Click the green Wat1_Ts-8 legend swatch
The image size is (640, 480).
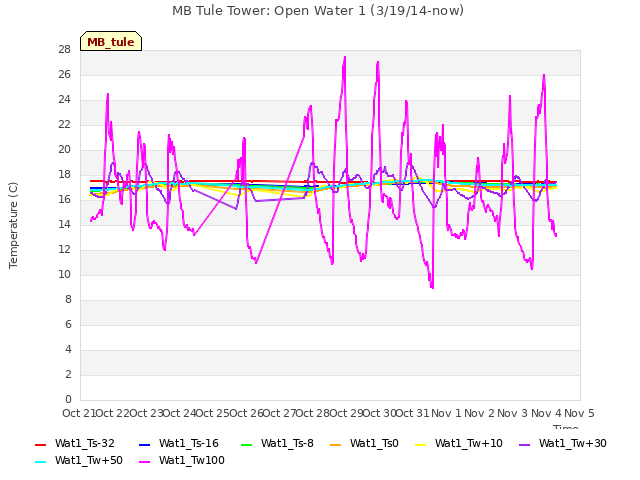247,444
